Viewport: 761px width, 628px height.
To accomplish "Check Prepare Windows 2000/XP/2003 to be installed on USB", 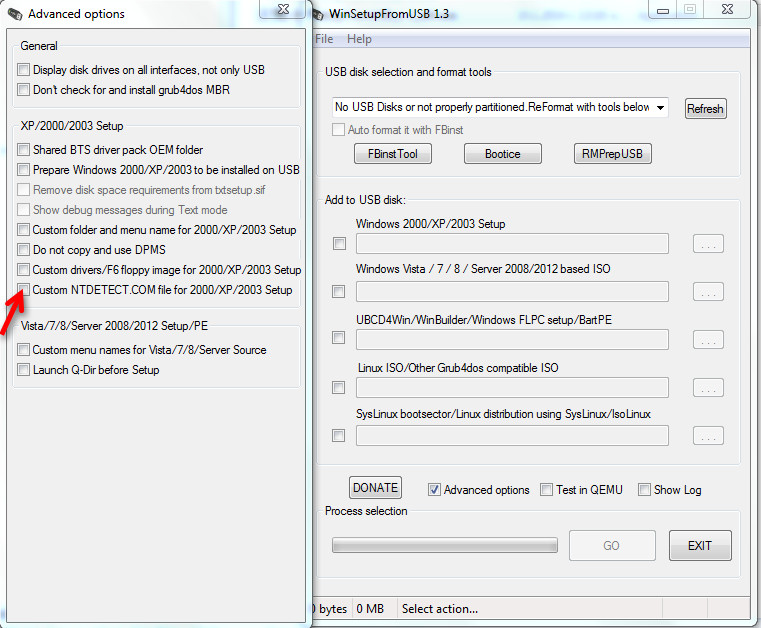I will coord(23,169).
